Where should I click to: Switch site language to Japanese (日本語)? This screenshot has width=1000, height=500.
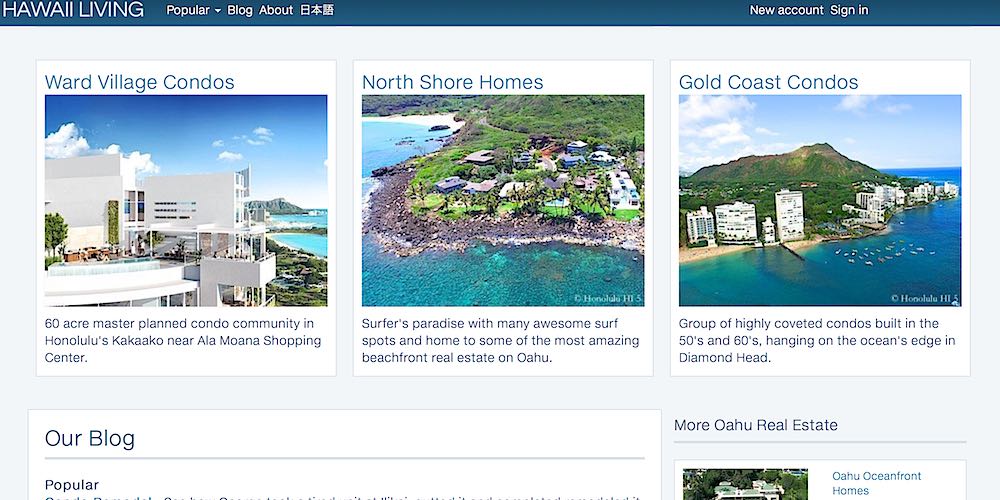[317, 10]
